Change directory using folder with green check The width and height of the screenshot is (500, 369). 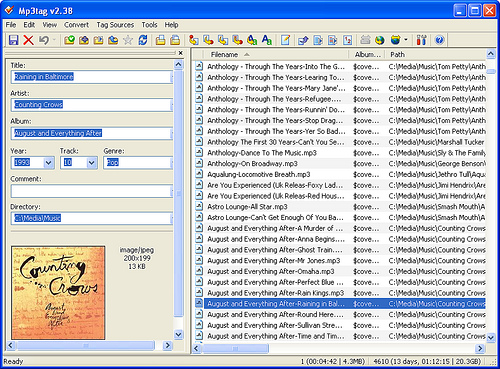point(69,40)
